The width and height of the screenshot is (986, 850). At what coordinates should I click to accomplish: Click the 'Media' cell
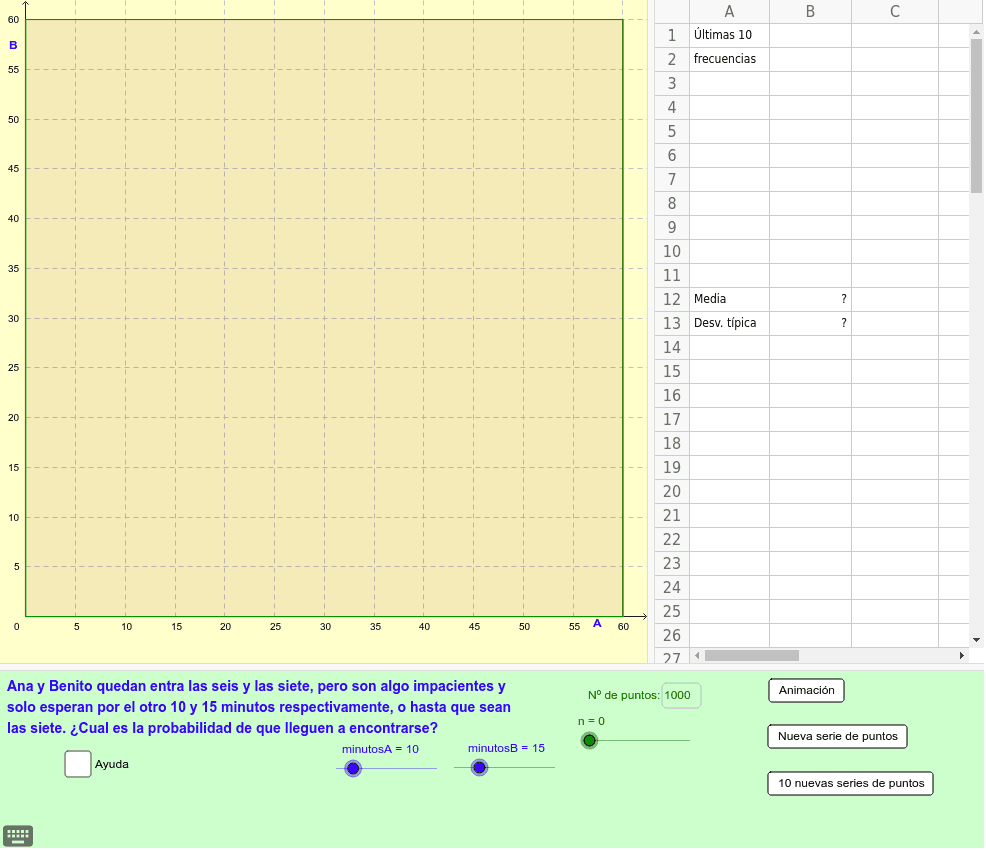coord(729,299)
